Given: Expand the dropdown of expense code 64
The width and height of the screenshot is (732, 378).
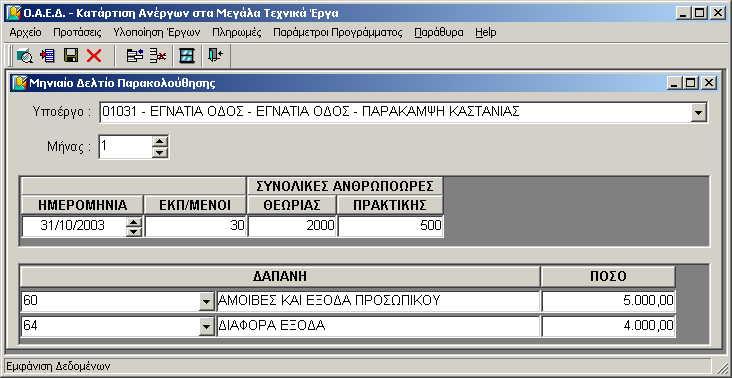Looking at the screenshot, I should click(x=206, y=327).
